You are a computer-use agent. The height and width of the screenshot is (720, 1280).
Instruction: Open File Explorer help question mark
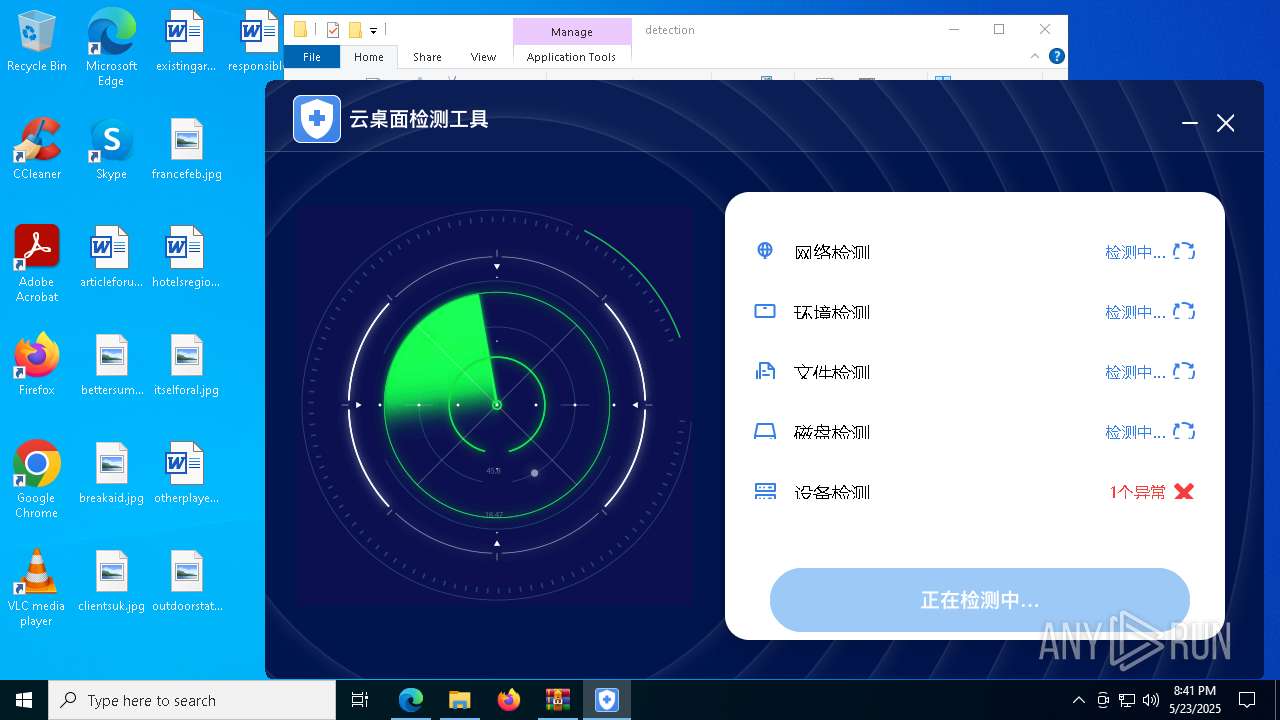click(x=1057, y=57)
